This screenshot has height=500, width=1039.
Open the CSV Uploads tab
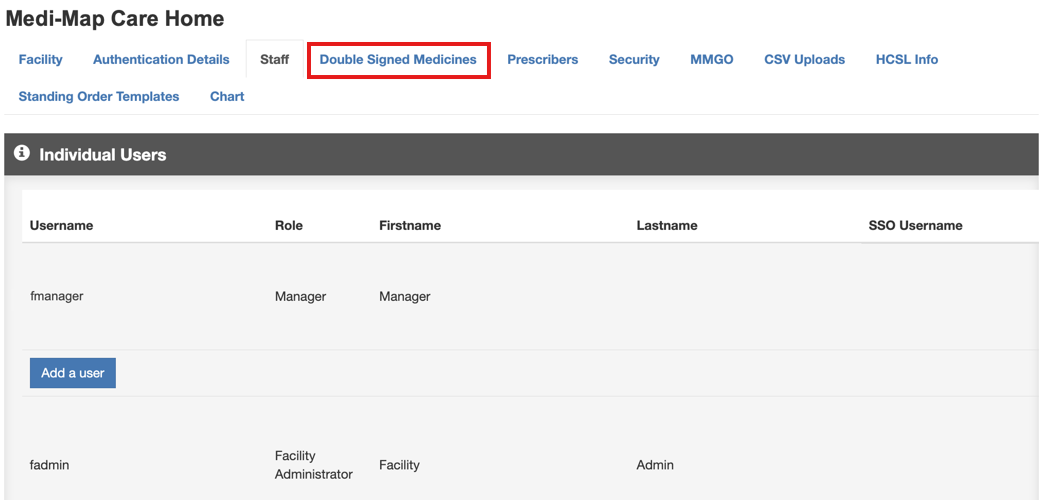(x=804, y=60)
